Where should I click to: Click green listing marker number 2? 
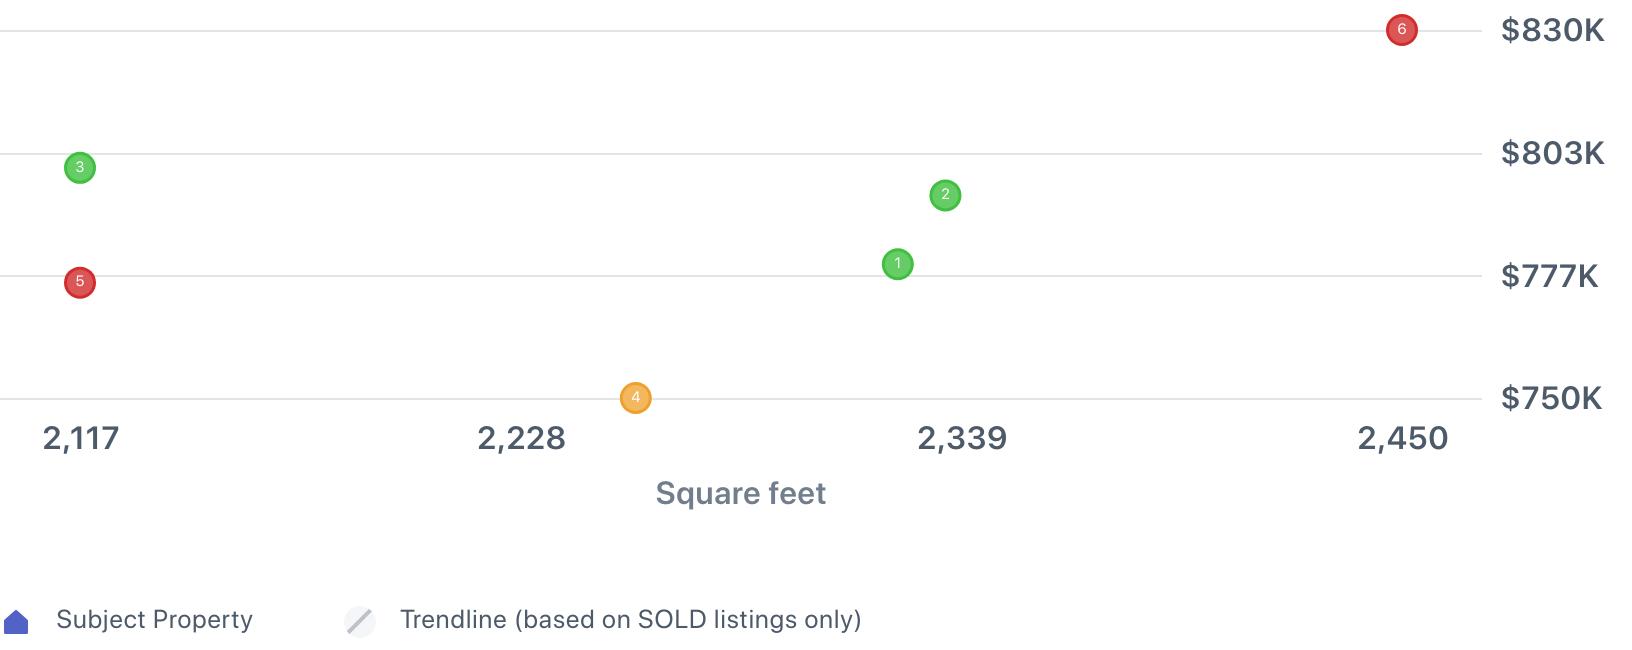pos(945,195)
